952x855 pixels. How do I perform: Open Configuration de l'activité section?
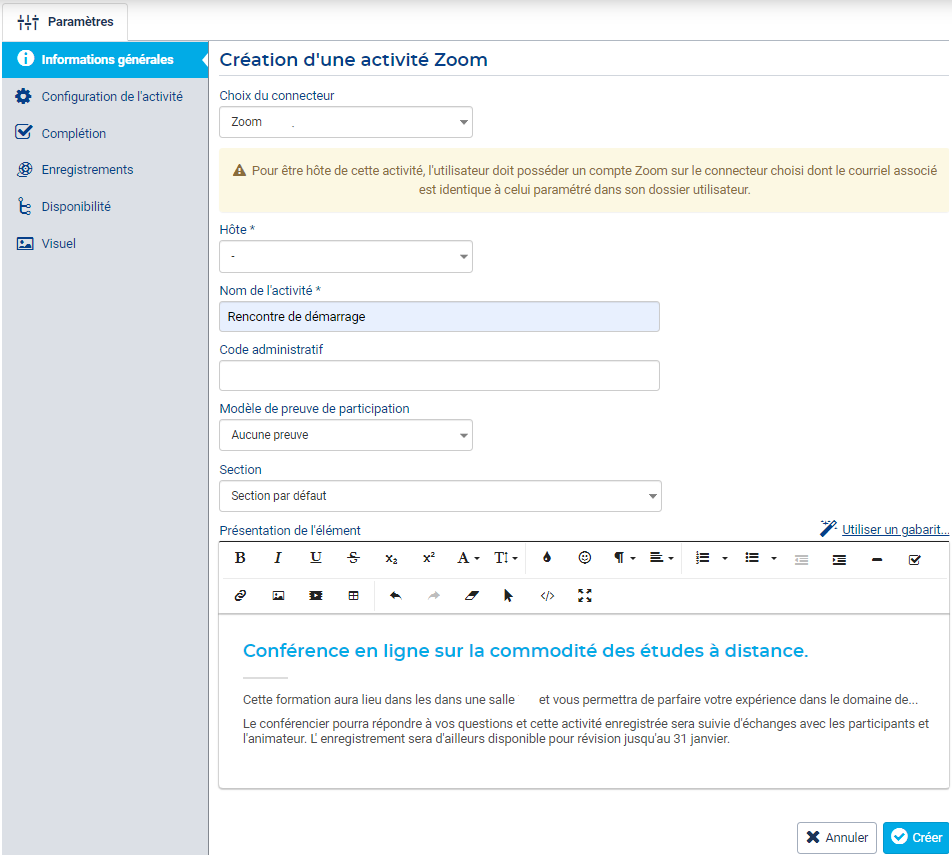coord(105,97)
